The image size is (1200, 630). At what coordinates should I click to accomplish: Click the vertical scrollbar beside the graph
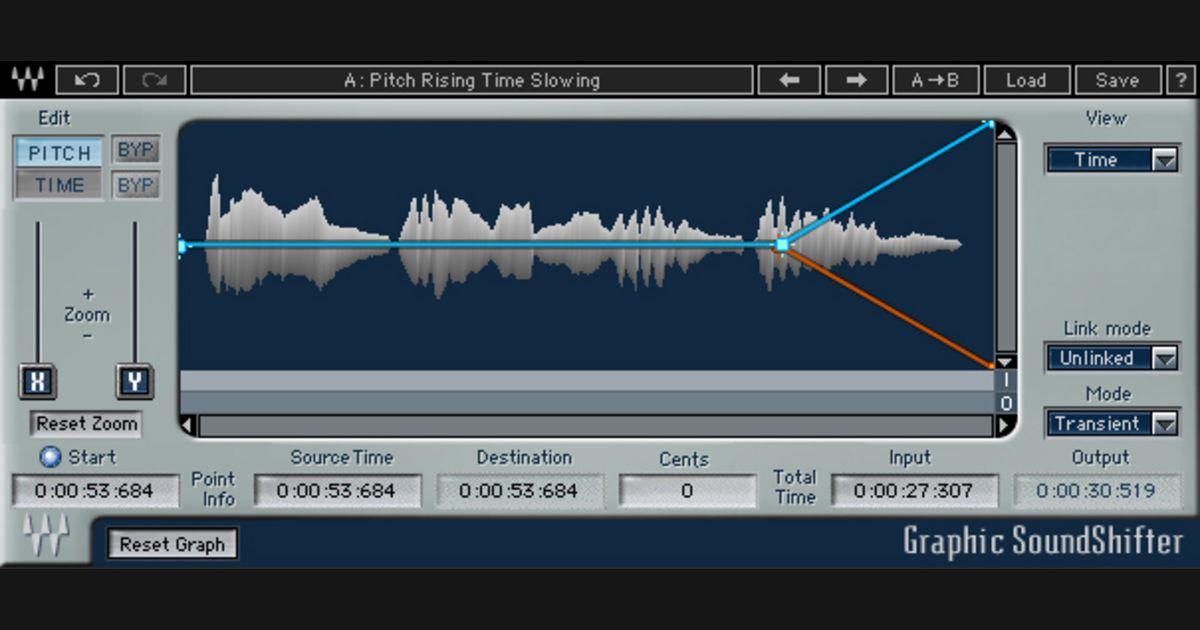tap(1006, 246)
